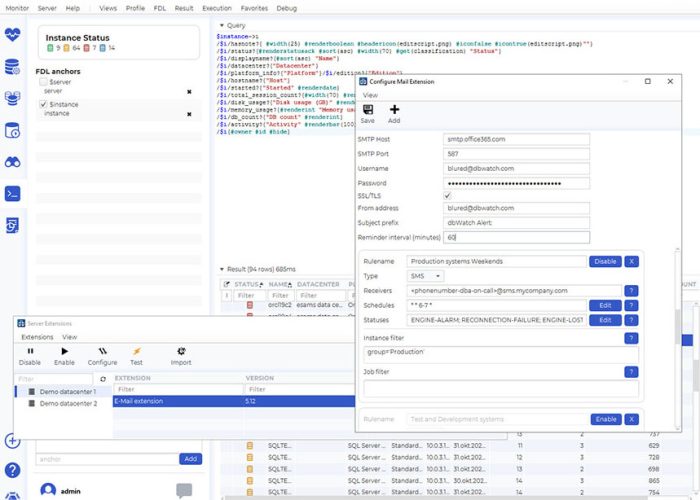Collapse the Query section

(x=222, y=25)
